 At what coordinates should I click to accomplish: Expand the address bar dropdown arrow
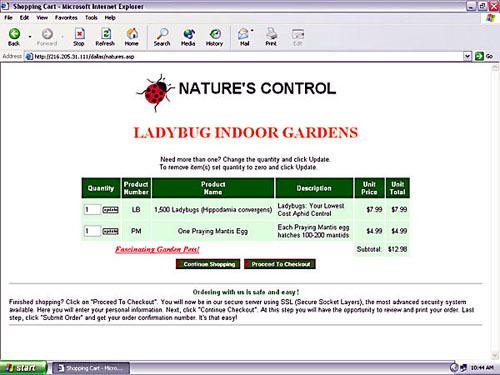pos(467,56)
